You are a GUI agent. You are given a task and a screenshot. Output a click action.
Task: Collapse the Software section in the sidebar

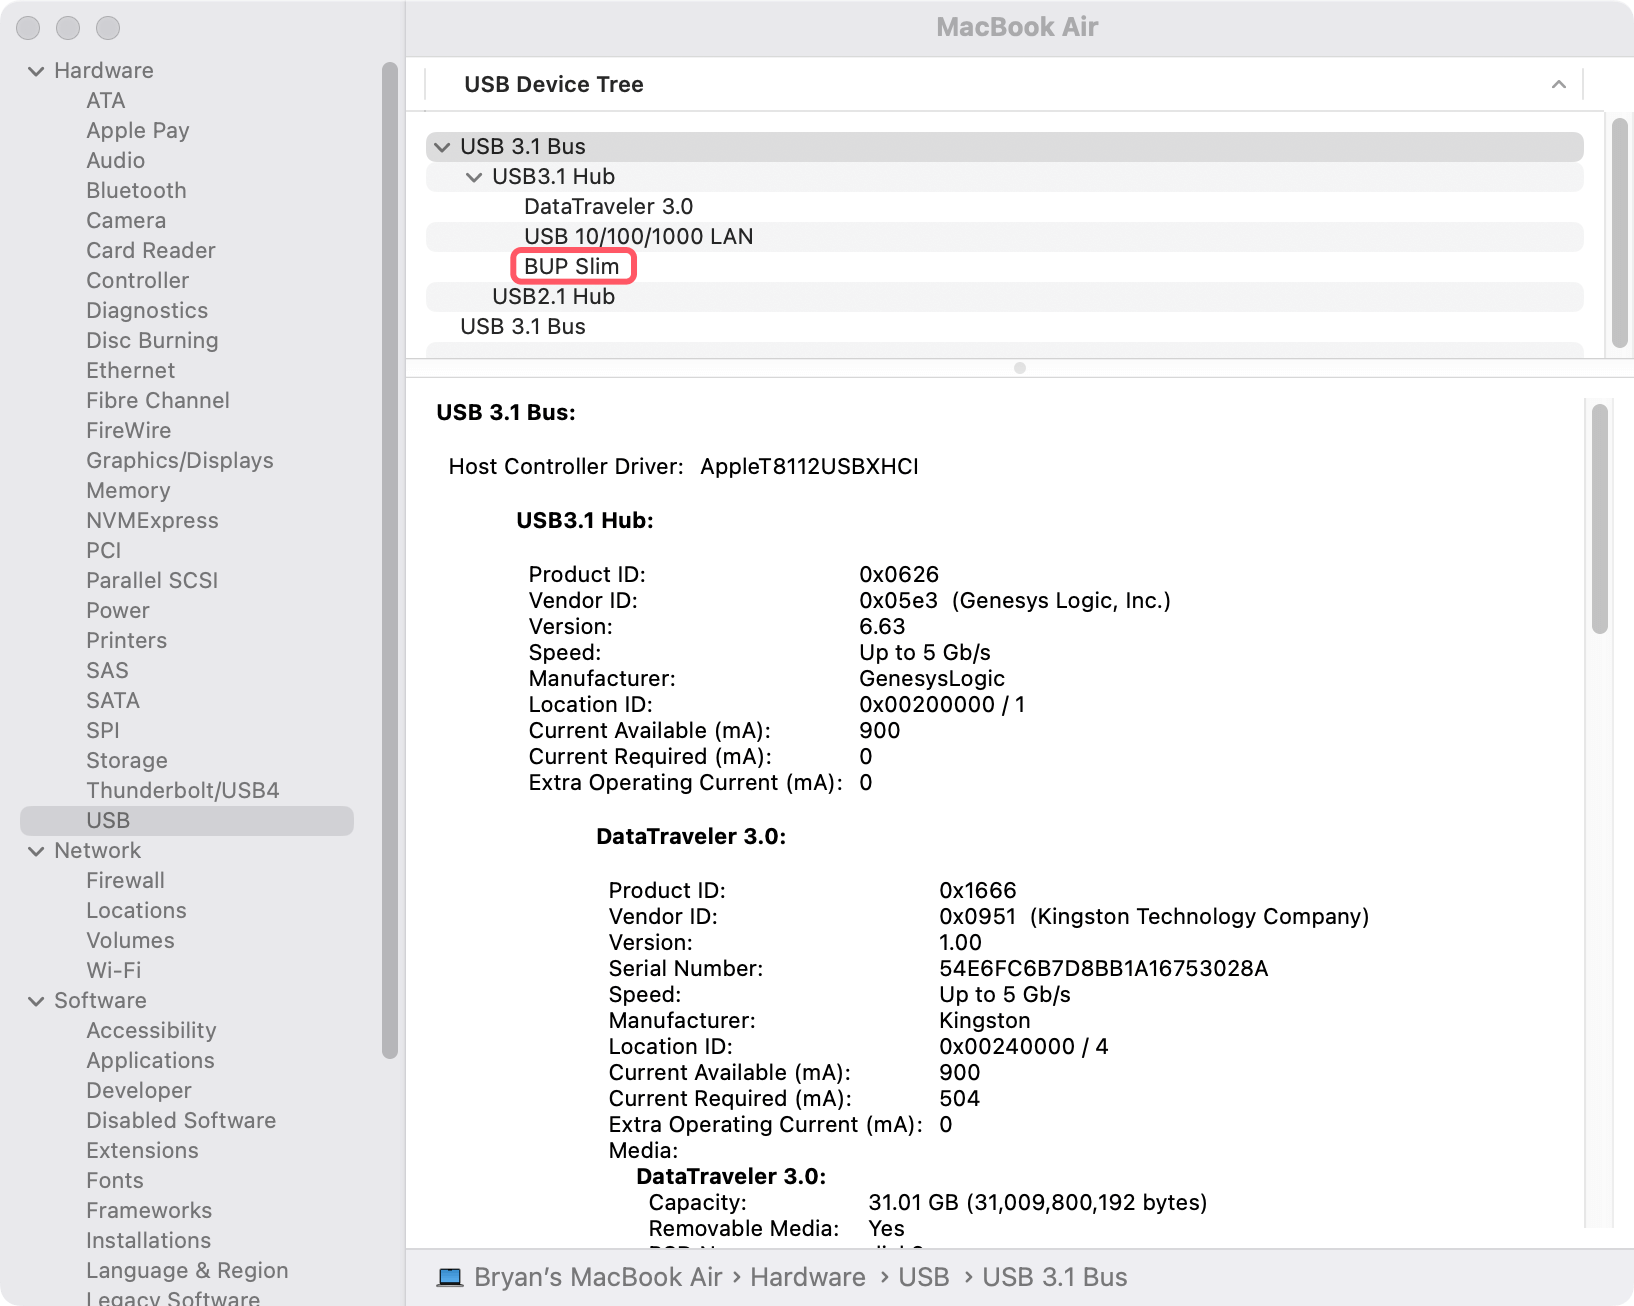36,1000
